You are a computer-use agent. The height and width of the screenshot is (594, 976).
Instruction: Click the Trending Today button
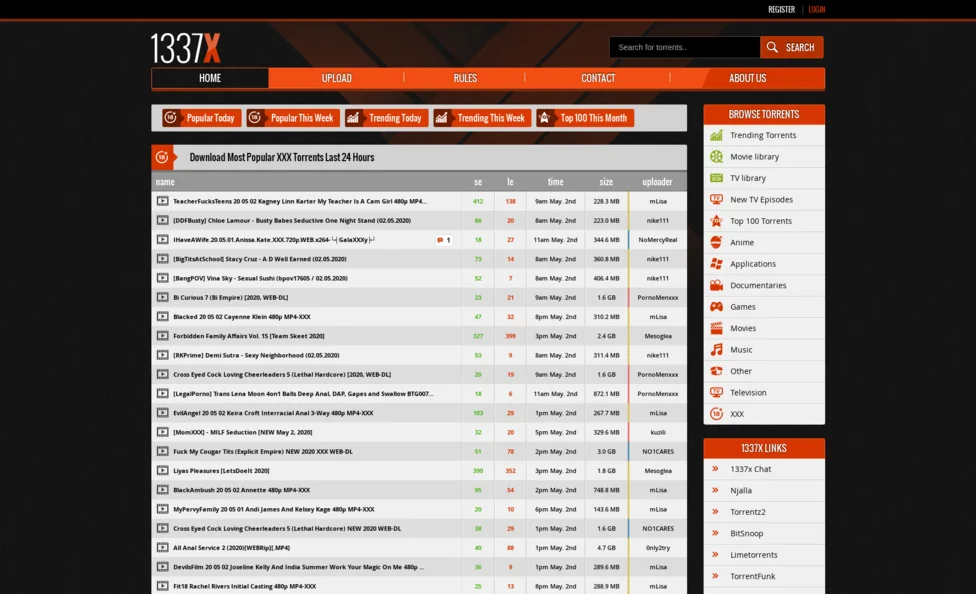click(386, 118)
